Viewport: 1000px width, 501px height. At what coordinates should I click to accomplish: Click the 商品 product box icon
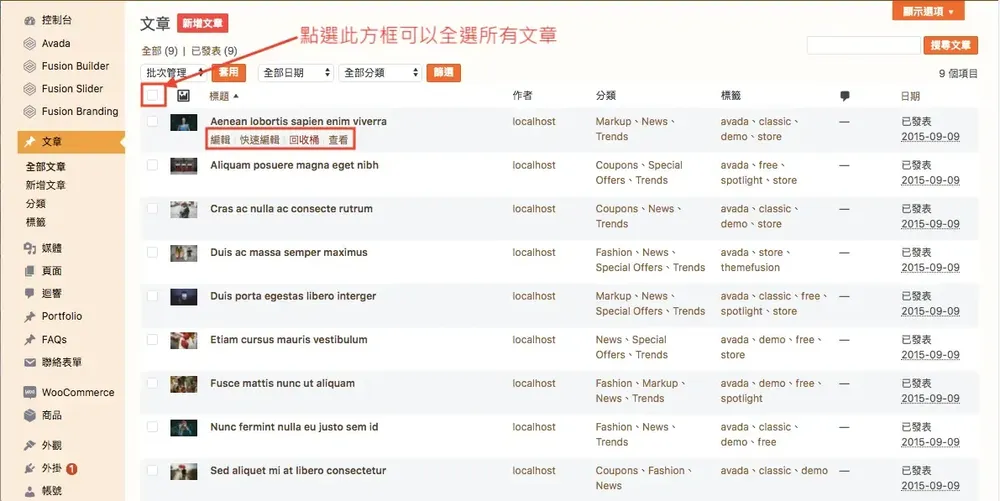point(29,415)
